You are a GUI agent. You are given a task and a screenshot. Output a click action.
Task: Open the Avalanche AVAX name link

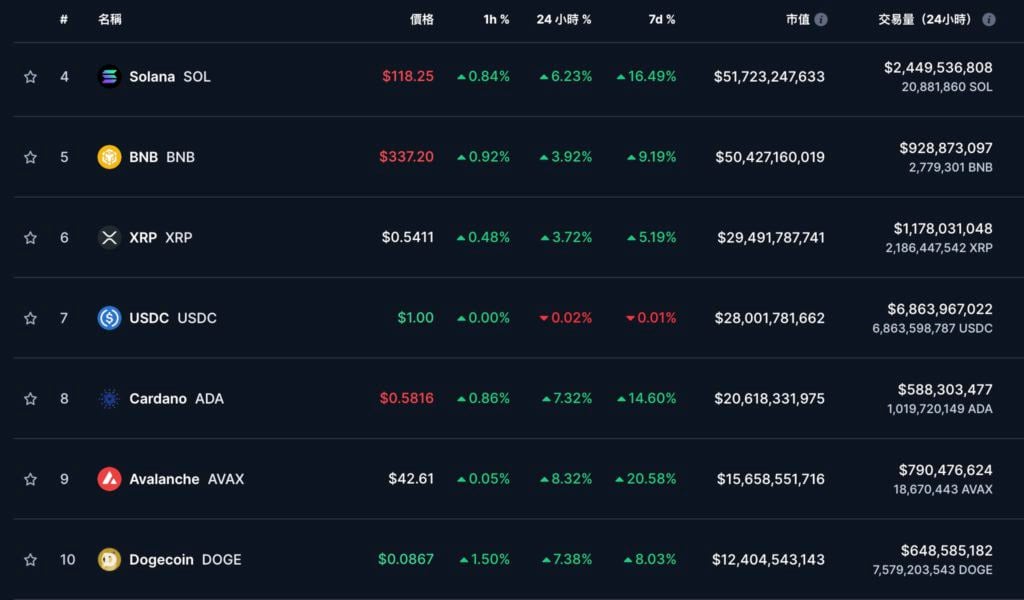[186, 479]
